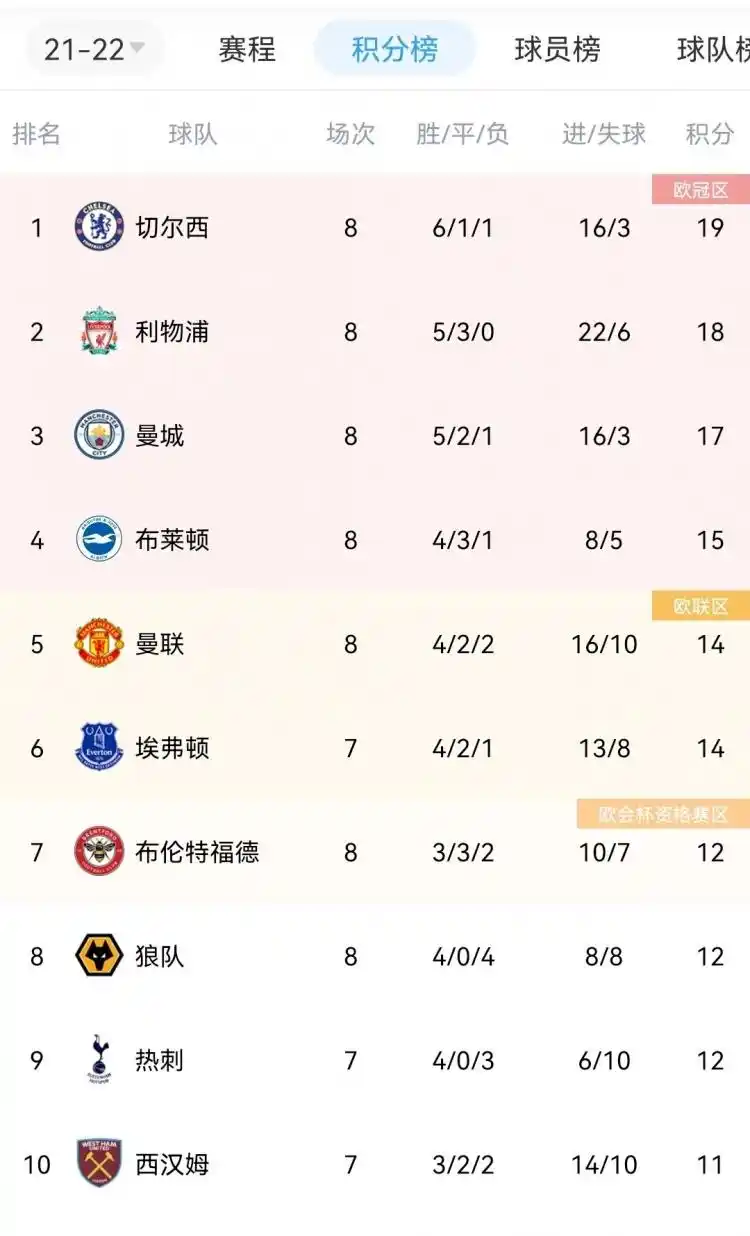
Task: Select the 积分榜 tab
Action: tap(394, 49)
